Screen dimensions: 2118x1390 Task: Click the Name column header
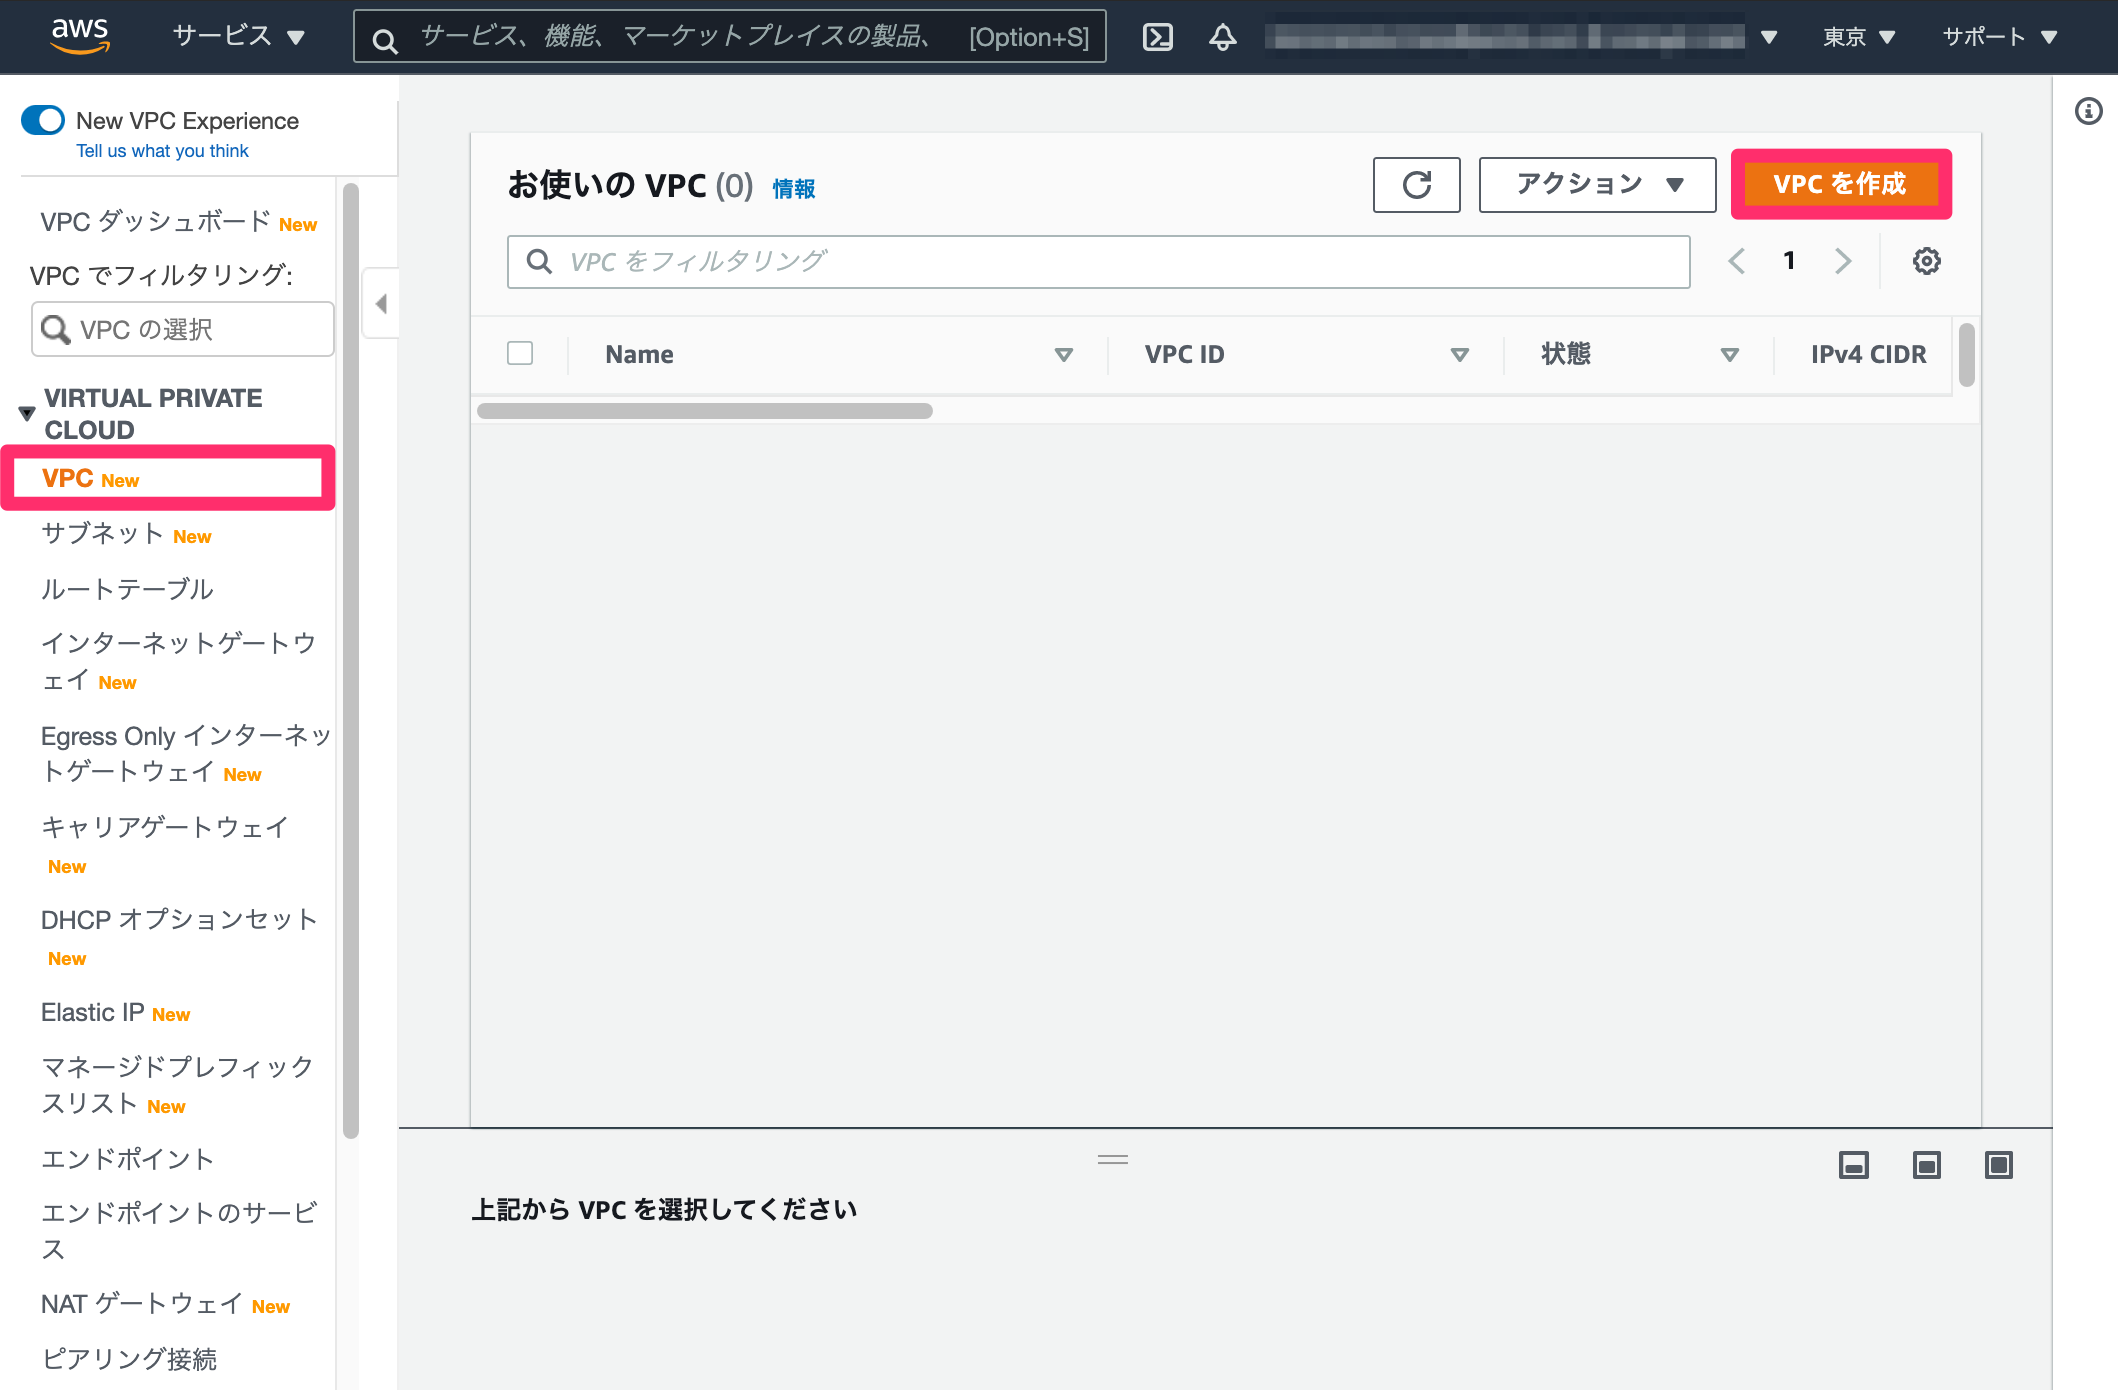(x=639, y=354)
